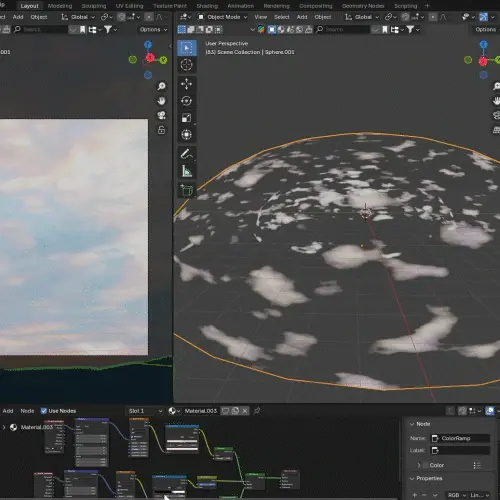Collapse the Properties panel in sidebar

tap(412, 478)
